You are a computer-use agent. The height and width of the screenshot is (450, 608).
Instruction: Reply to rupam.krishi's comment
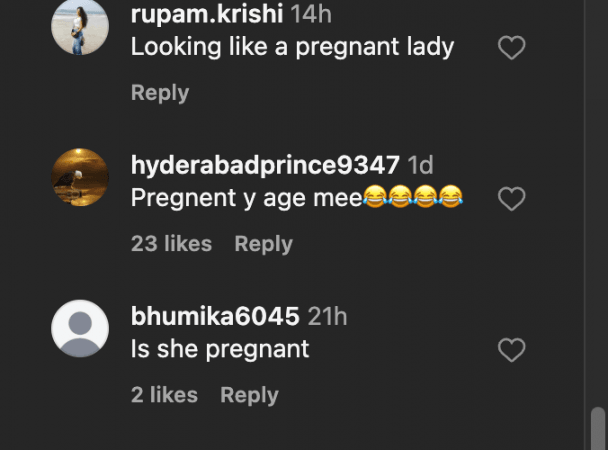pos(160,93)
